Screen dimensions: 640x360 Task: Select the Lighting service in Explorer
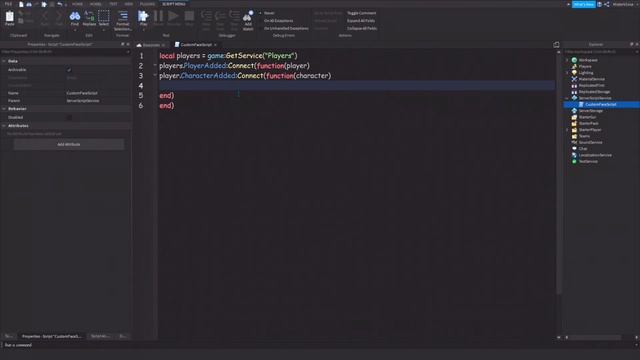pos(585,73)
